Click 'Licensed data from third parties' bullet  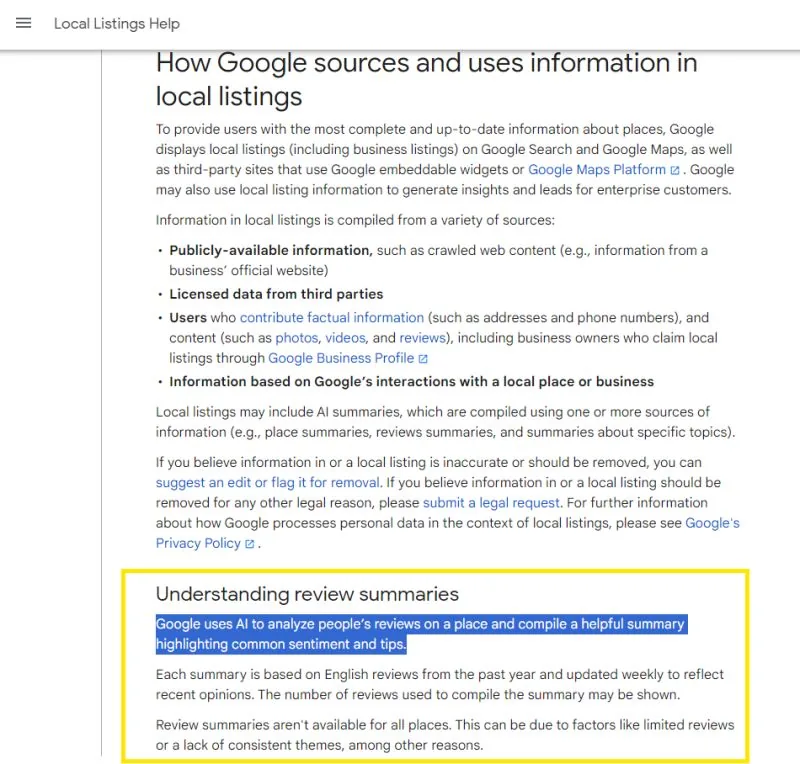tap(276, 294)
